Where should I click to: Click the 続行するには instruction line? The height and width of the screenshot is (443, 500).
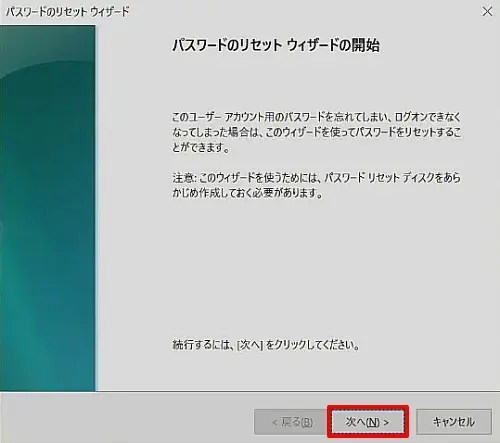pos(266,345)
